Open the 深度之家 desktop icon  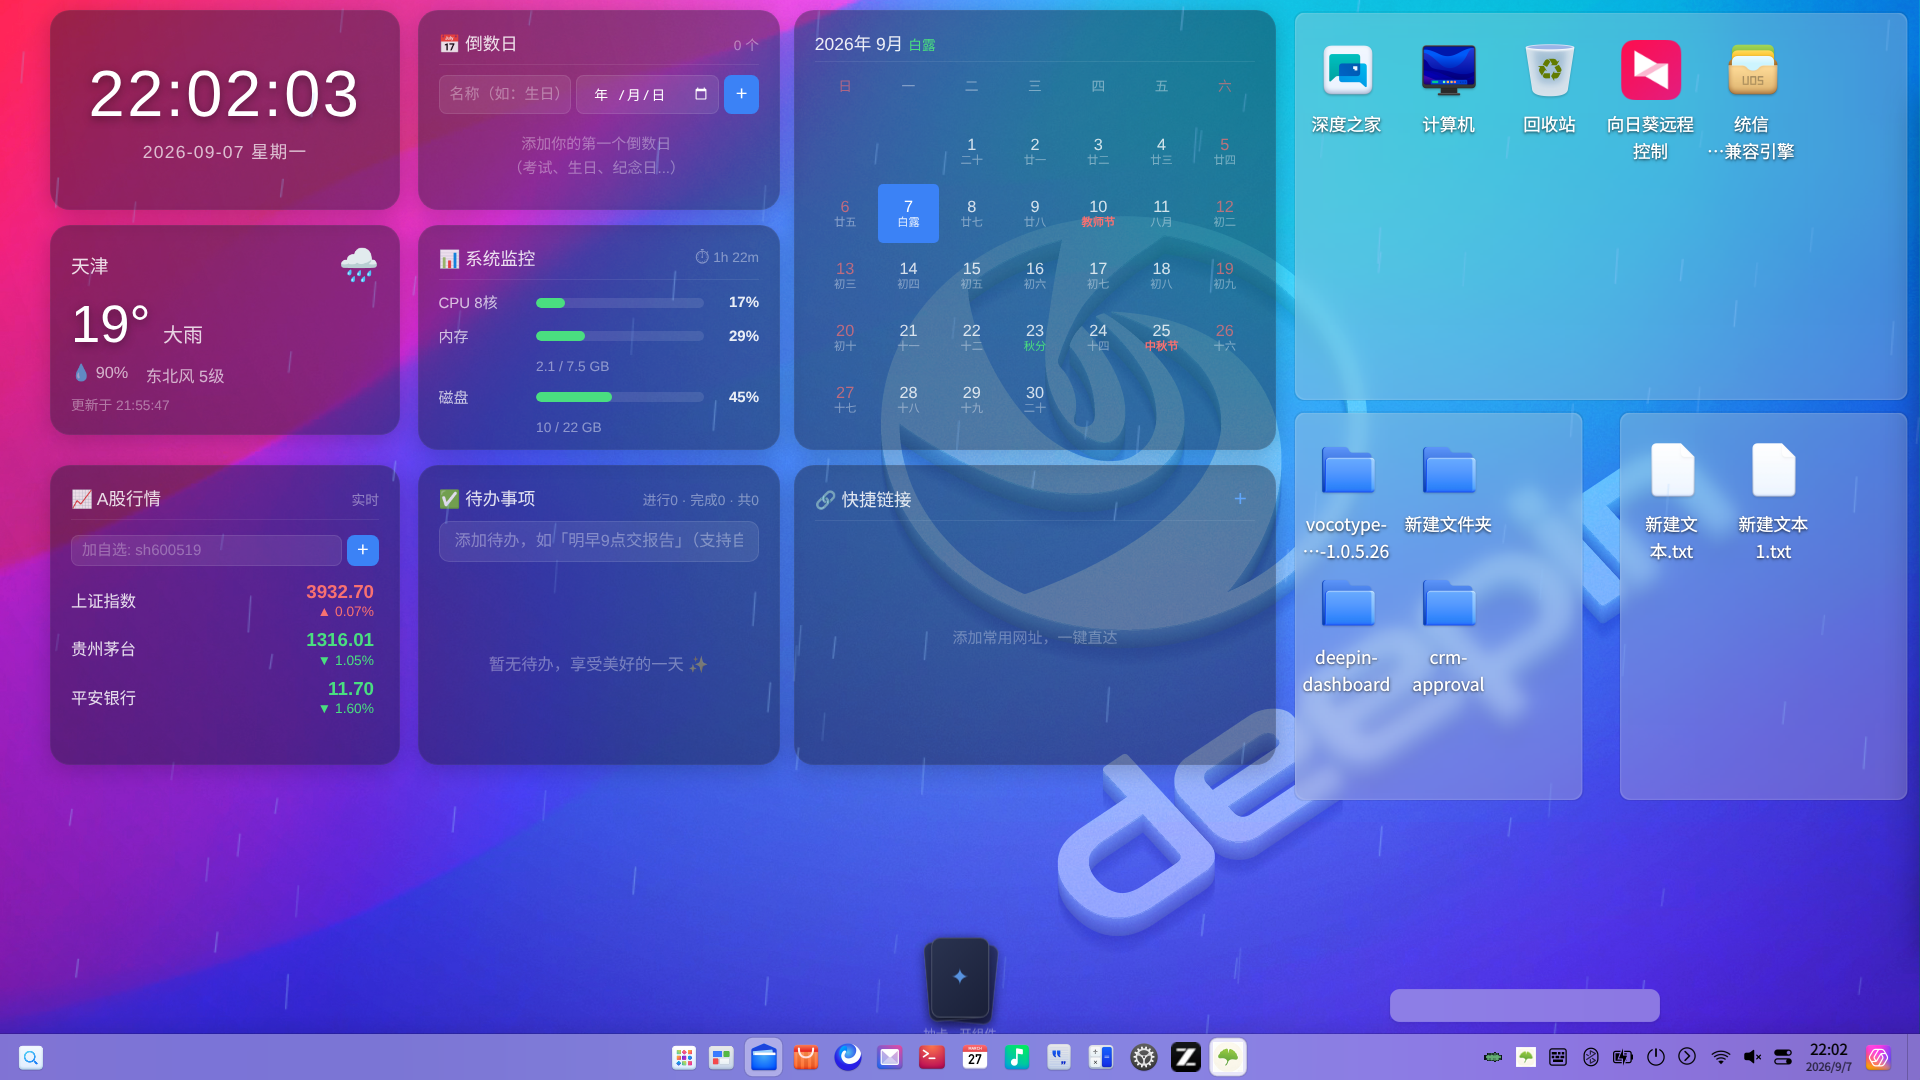(x=1347, y=88)
